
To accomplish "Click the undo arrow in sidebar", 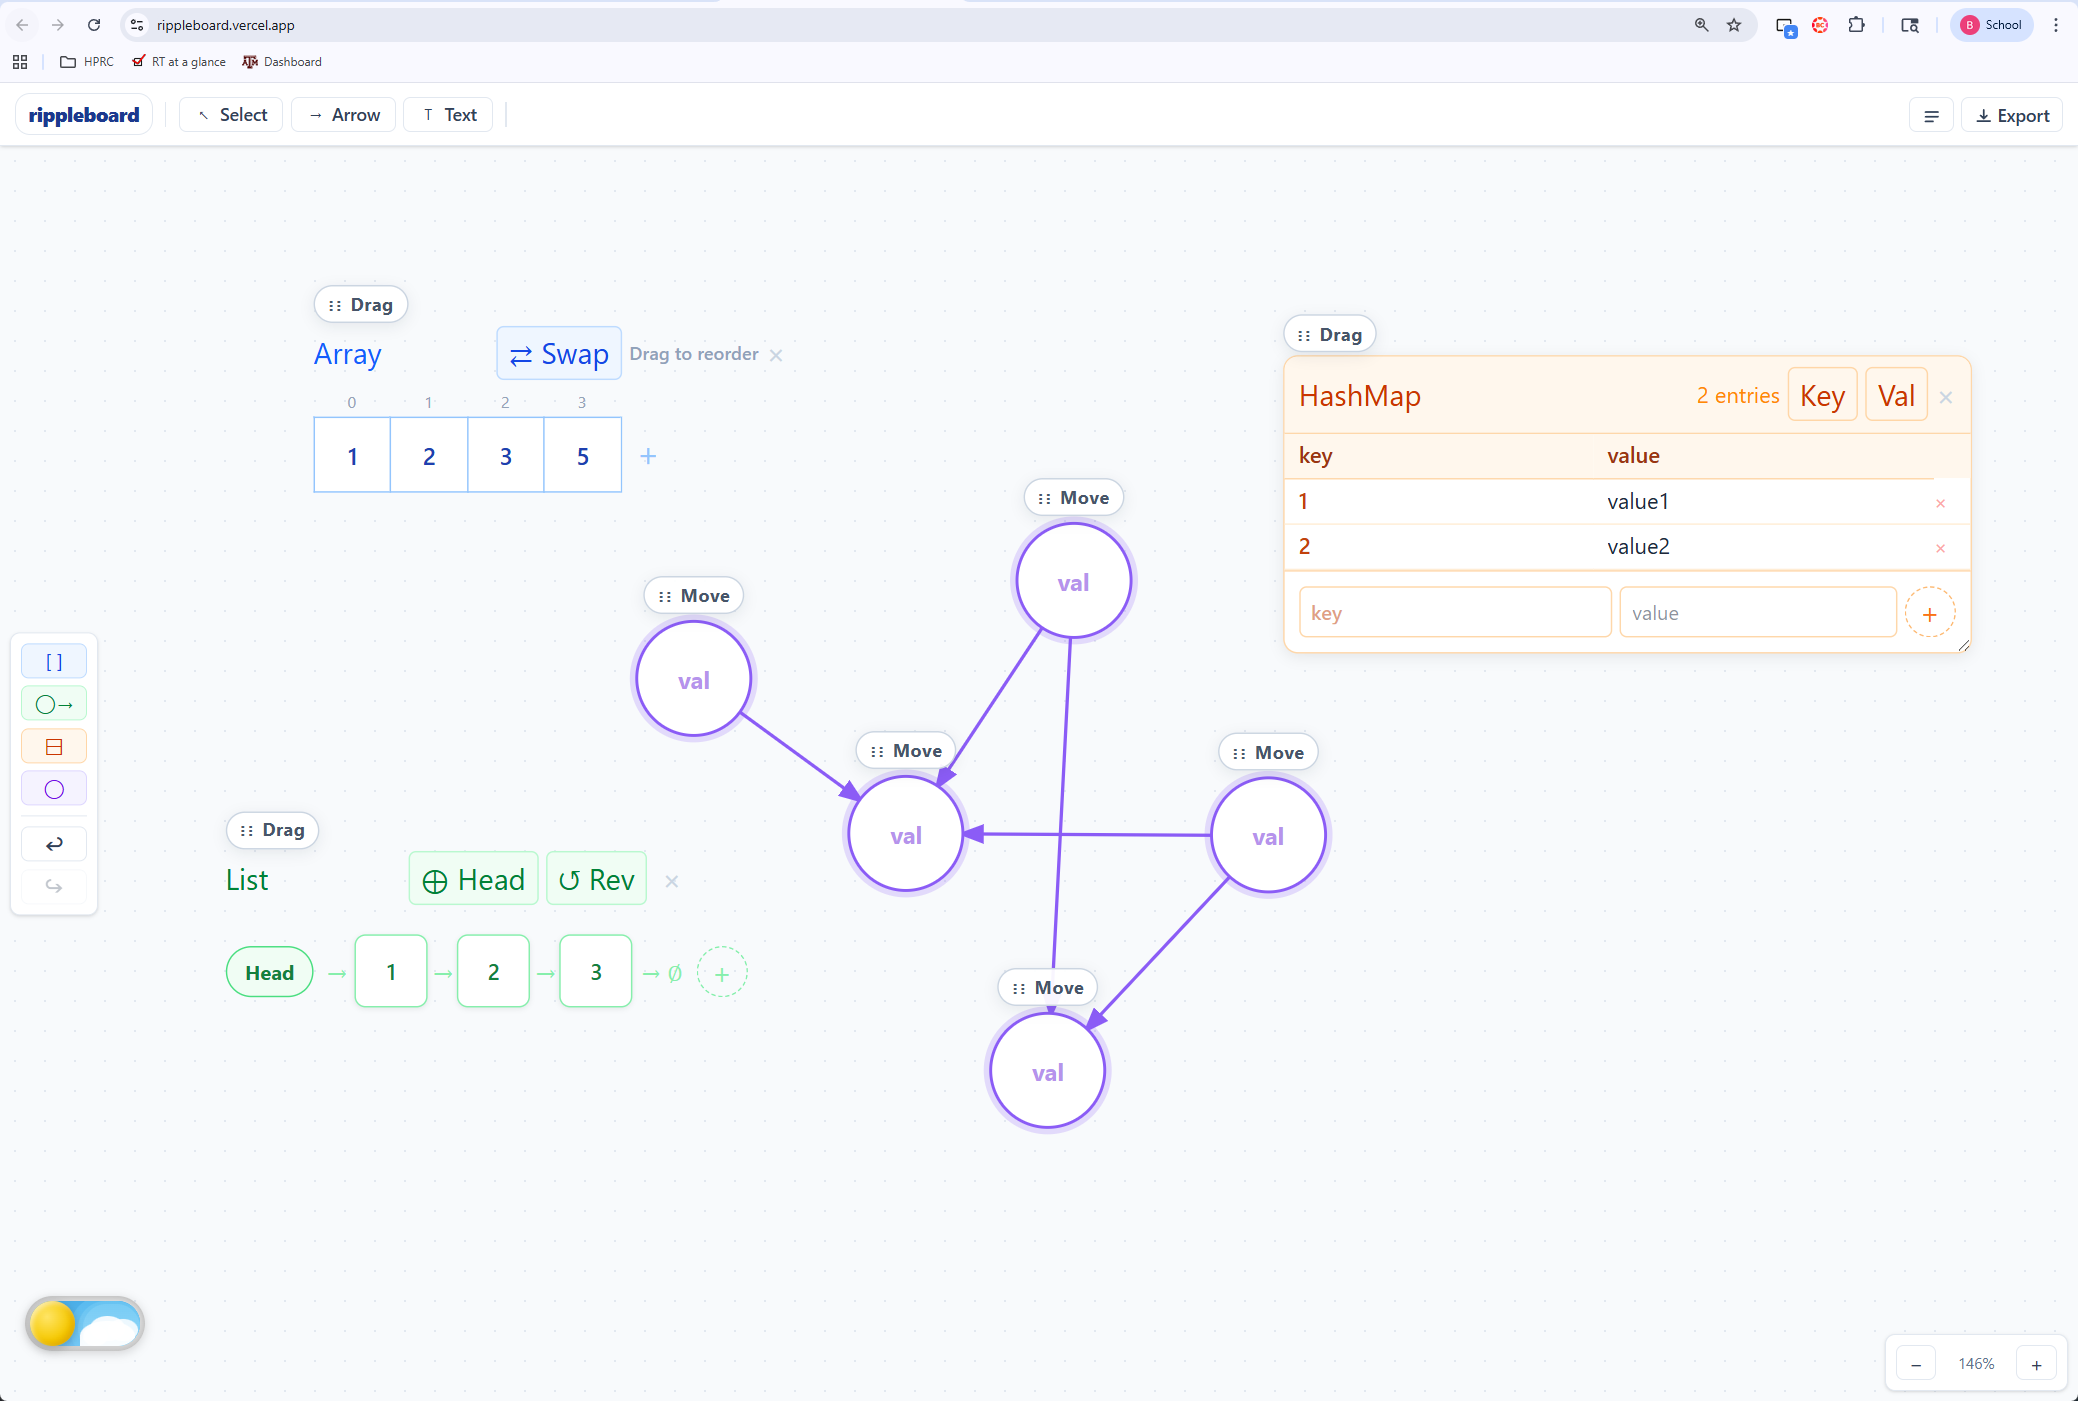I will point(54,844).
